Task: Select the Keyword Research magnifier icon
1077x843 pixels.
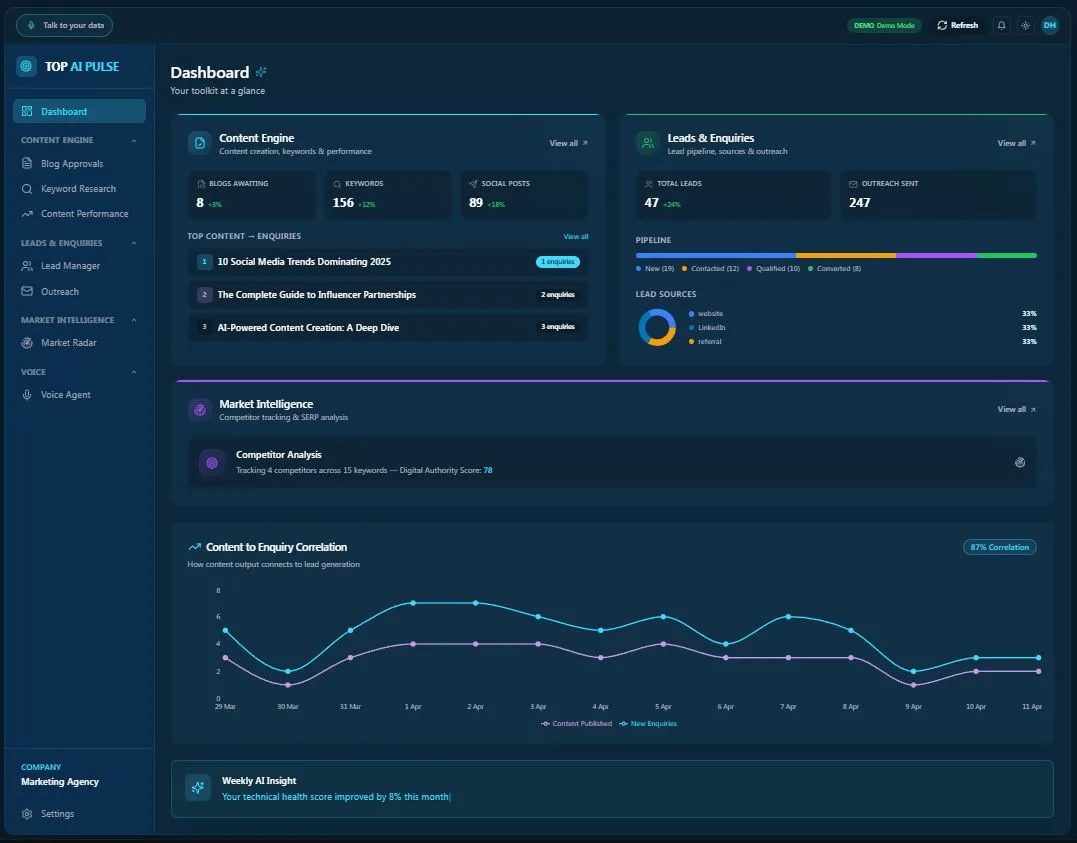Action: 27,188
